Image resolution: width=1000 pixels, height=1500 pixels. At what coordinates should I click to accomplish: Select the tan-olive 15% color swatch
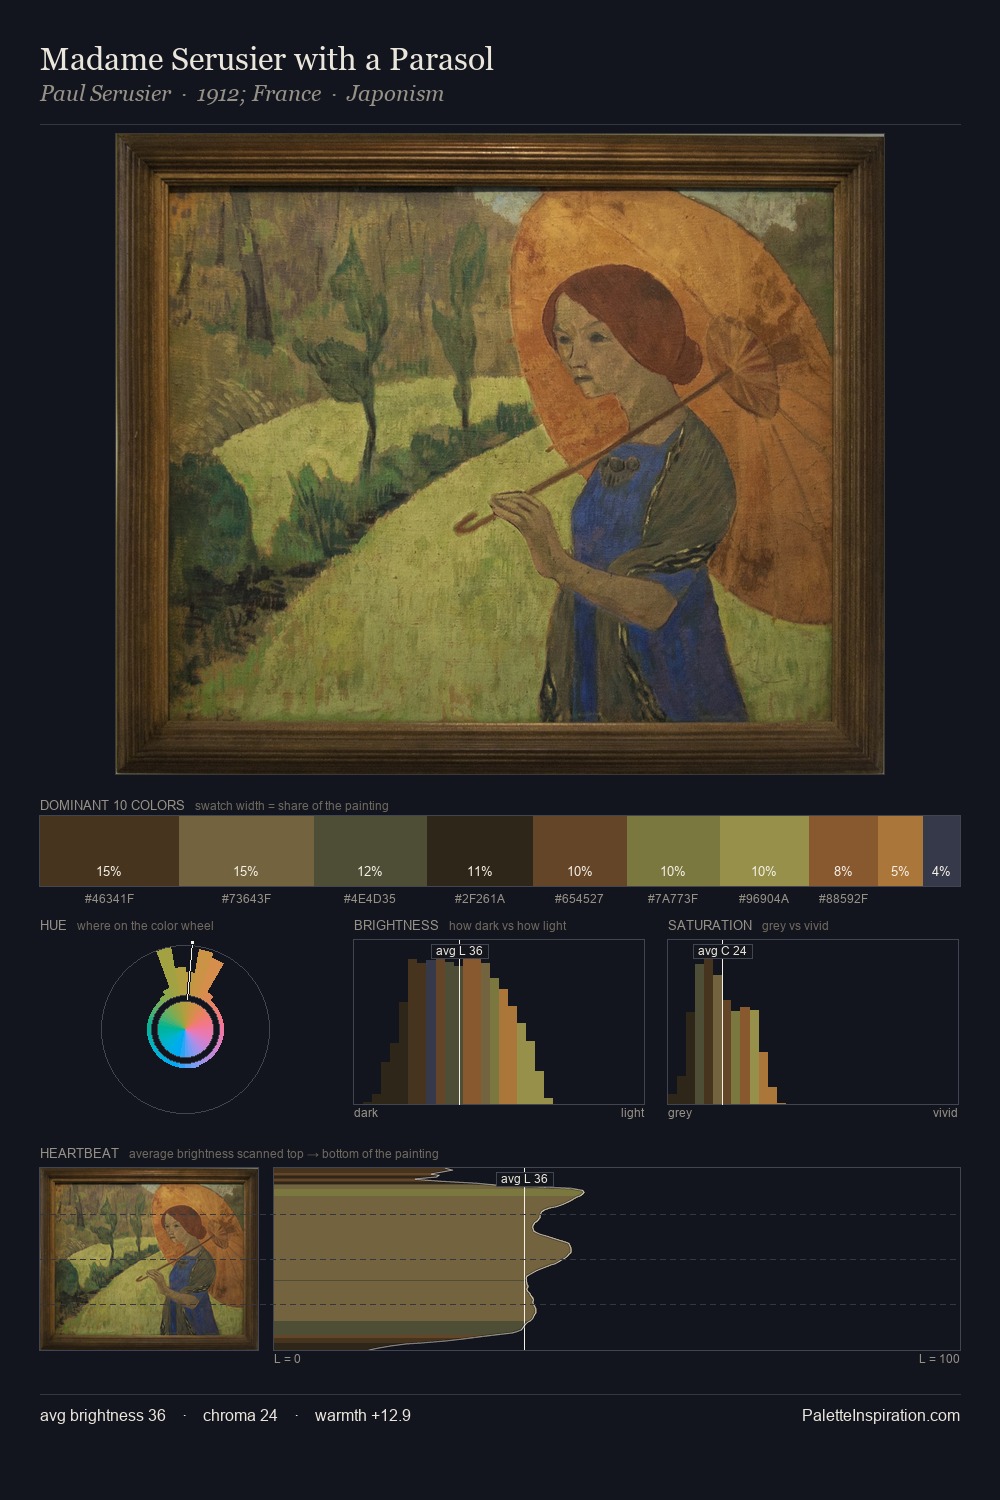(246, 851)
